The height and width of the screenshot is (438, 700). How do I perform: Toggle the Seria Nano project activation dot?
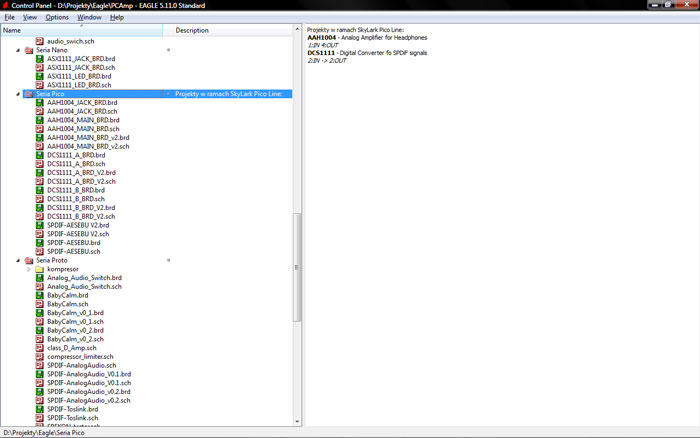click(x=168, y=50)
